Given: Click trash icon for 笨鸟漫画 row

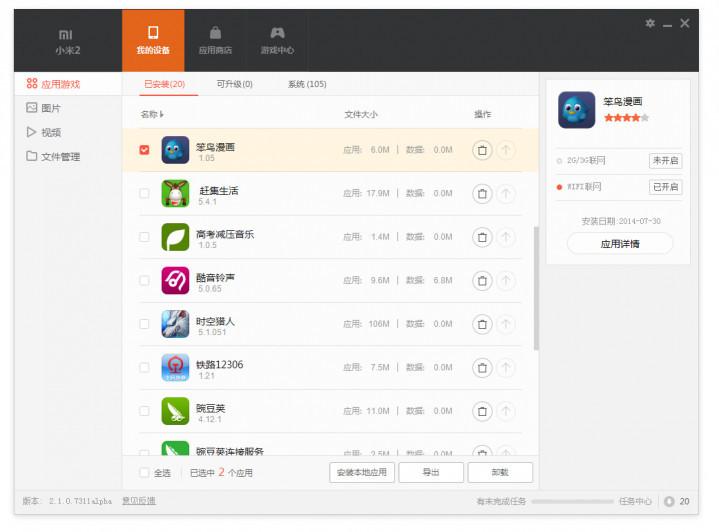Looking at the screenshot, I should click(x=482, y=150).
